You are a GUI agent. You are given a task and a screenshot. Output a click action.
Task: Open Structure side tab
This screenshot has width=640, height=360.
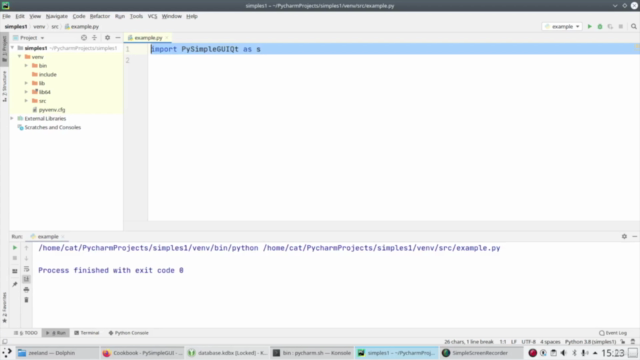tap(4, 86)
